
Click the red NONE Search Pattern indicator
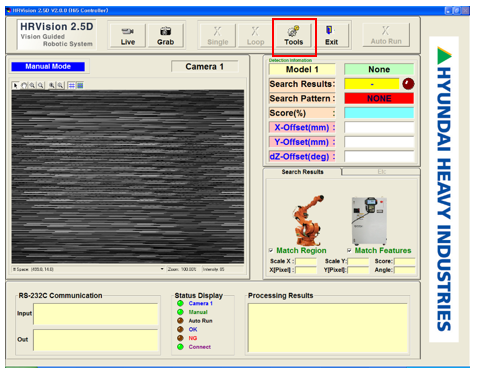tap(379, 98)
